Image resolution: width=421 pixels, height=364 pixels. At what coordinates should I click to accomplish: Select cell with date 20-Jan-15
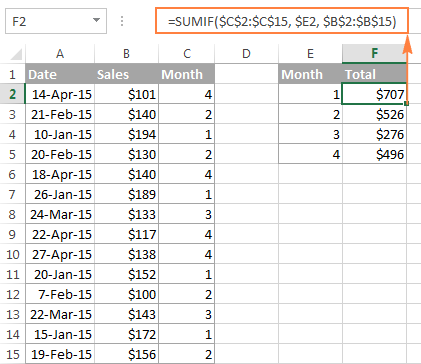coord(60,274)
